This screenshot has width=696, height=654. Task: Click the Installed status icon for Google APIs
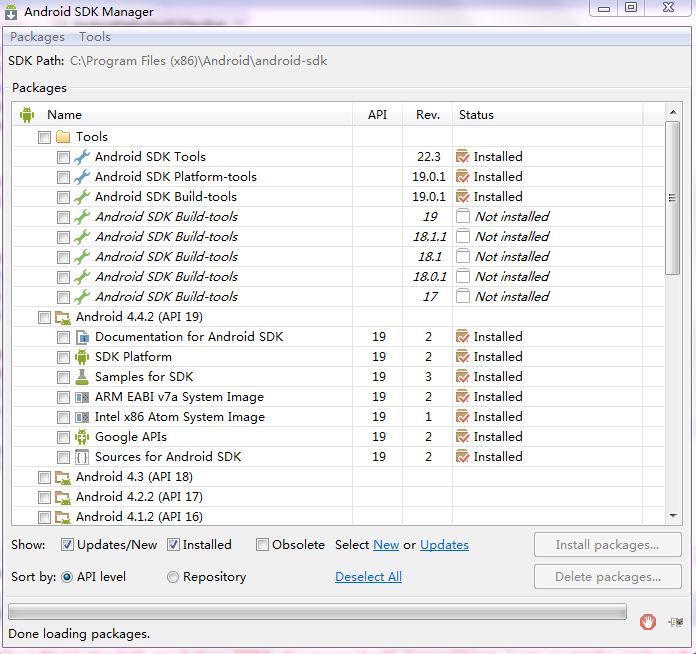(463, 437)
